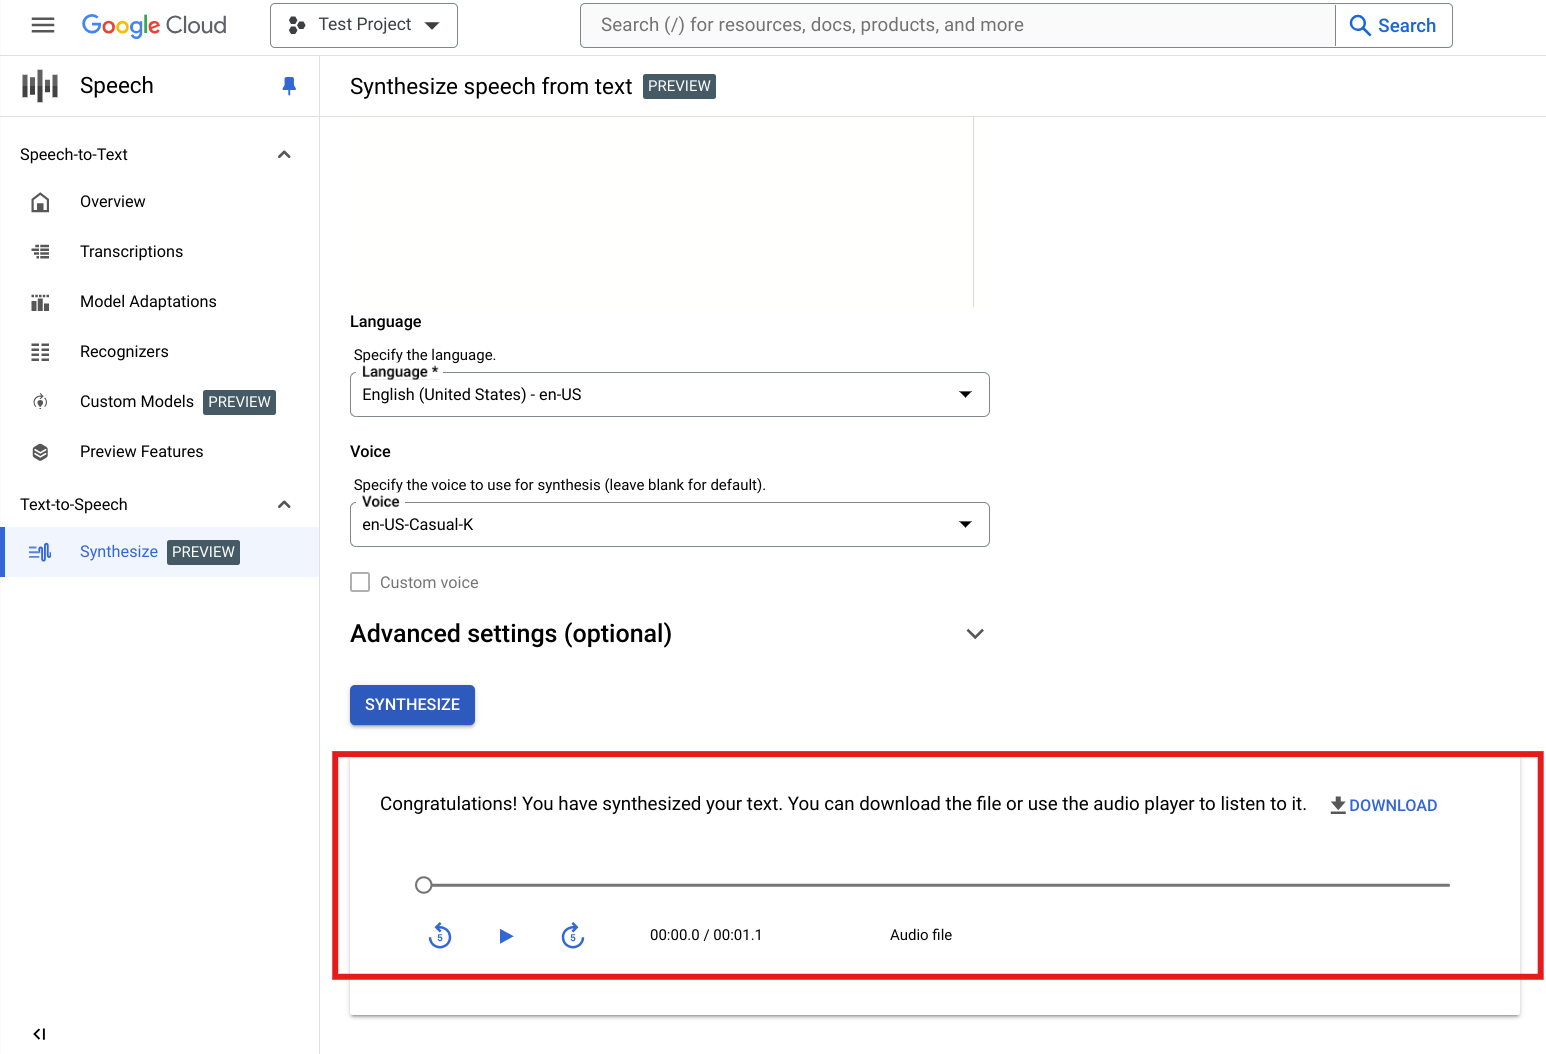Rewind audio by five seconds
1546x1054 pixels.
coord(440,936)
